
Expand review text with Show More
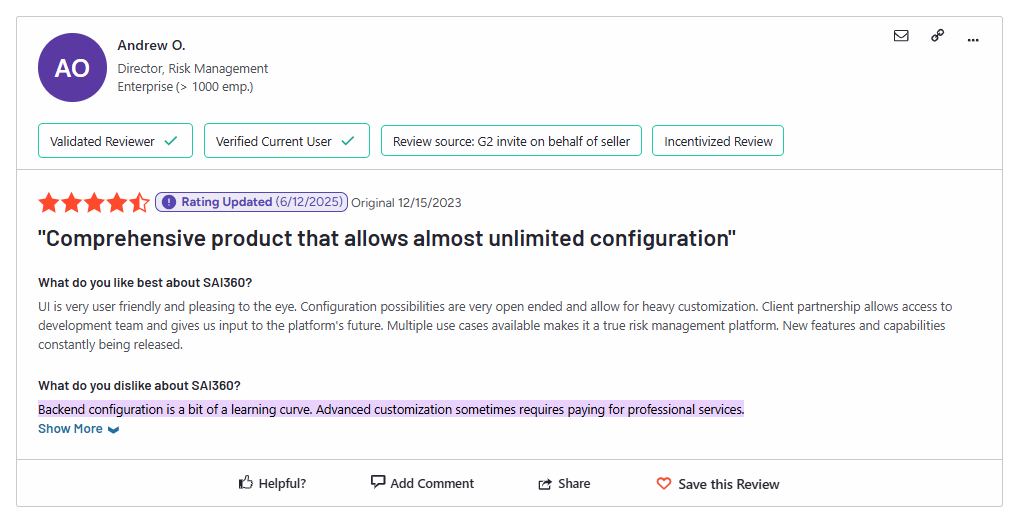[78, 429]
